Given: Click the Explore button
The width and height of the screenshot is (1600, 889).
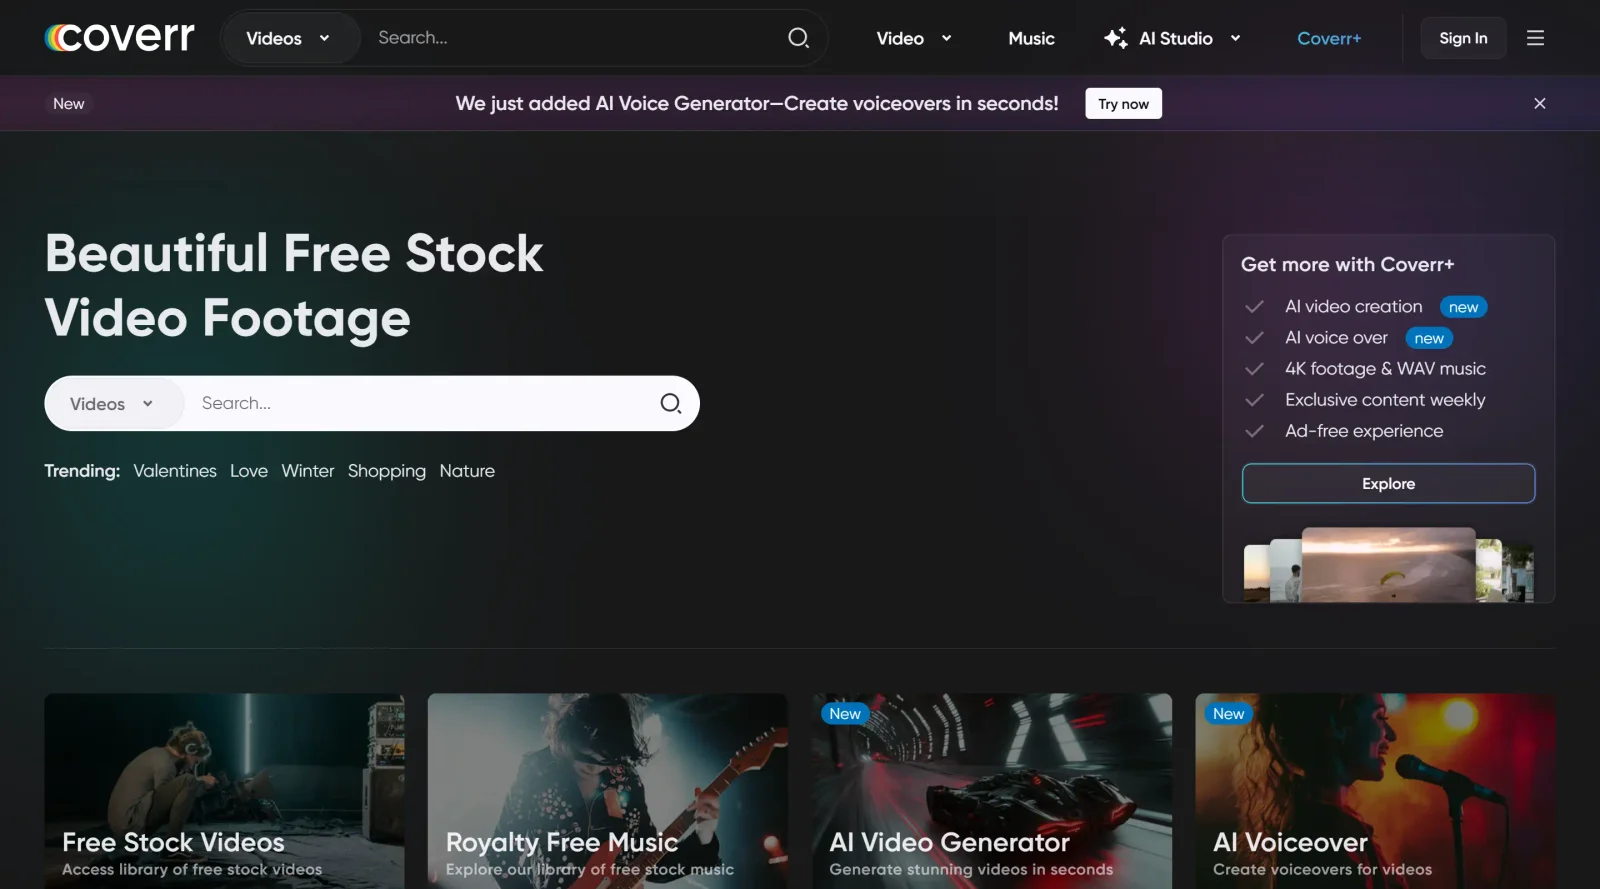Looking at the screenshot, I should (x=1388, y=483).
